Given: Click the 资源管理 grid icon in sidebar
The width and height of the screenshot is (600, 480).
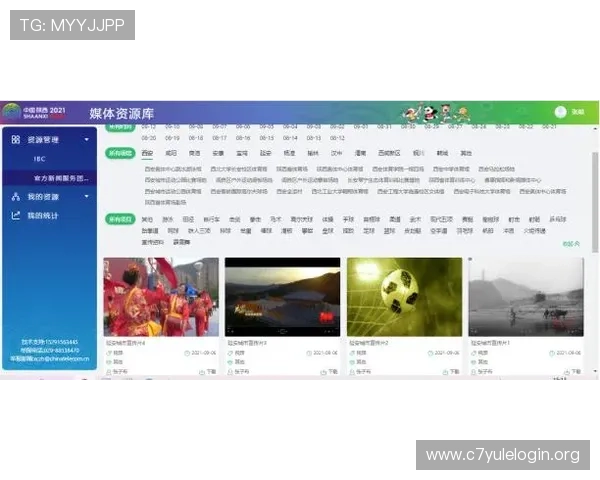Looking at the screenshot, I should pyautogui.click(x=16, y=139).
